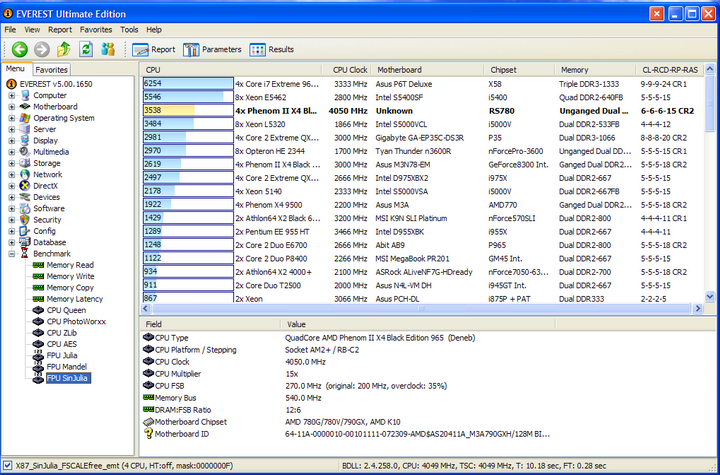Open the Help menu
Viewport: 720px width, 475px height.
(x=154, y=29)
